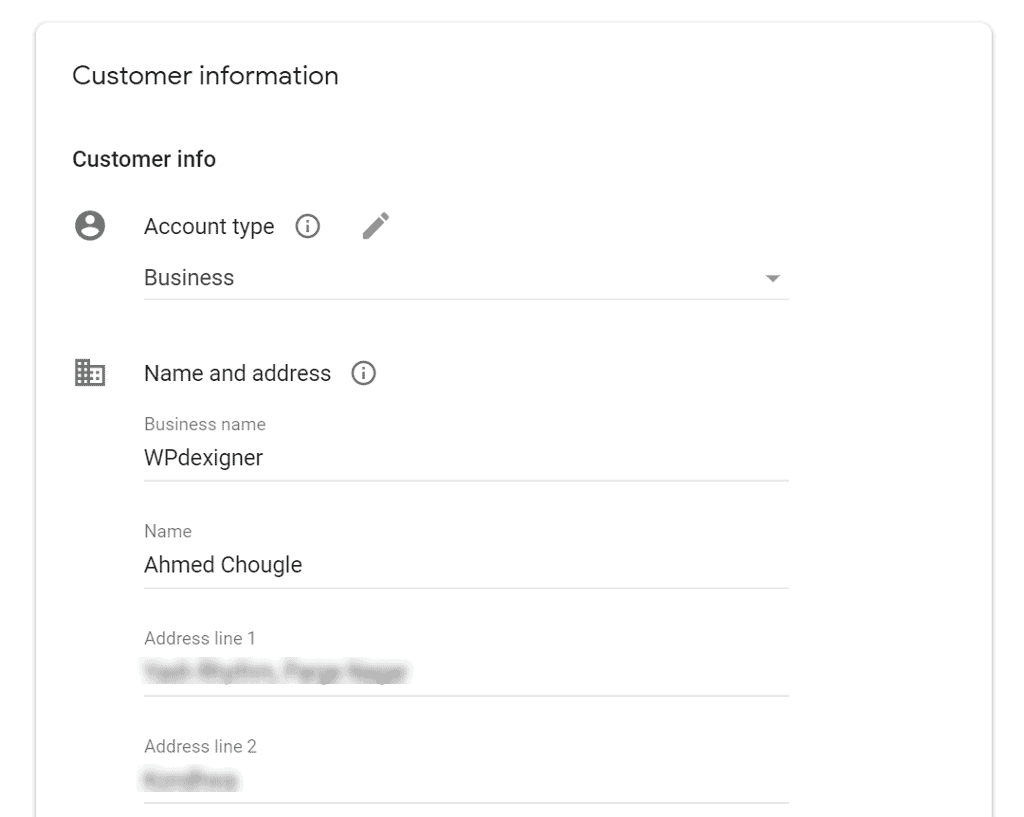The image size is (1024, 817).
Task: Select the 'Business' account type value
Action: (x=189, y=278)
